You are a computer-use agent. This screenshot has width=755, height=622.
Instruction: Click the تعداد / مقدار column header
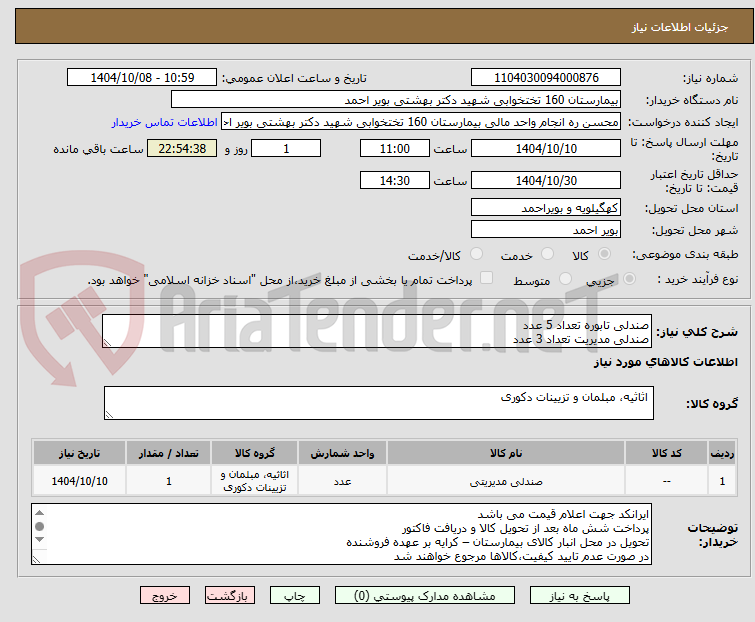169,453
